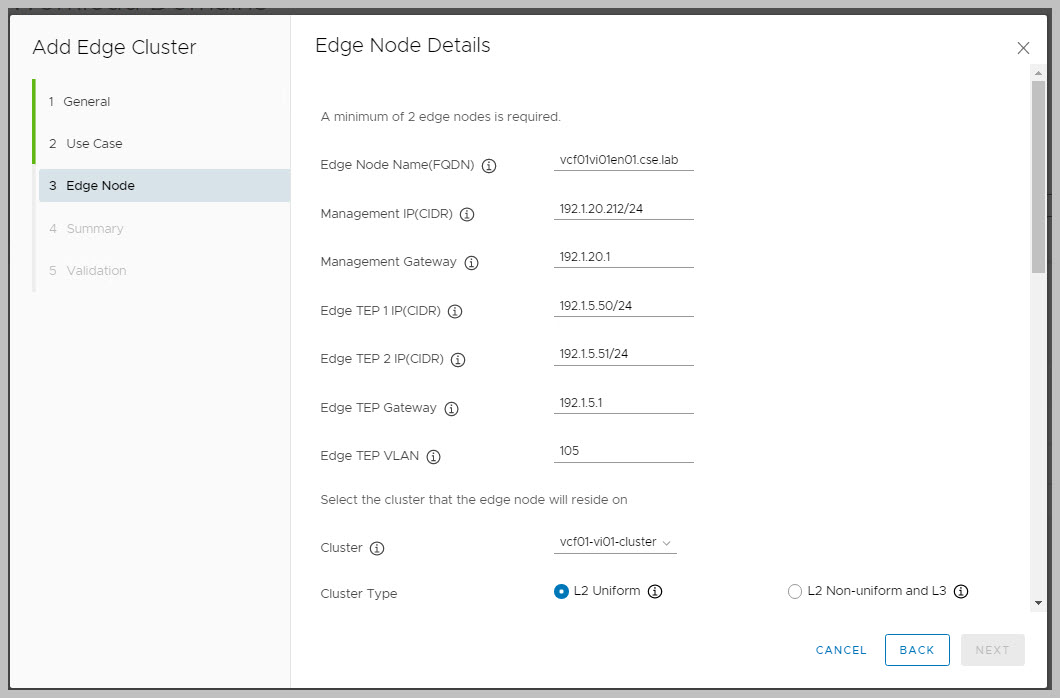
Task: Show info for L2 Uniform option
Action: [x=655, y=591]
